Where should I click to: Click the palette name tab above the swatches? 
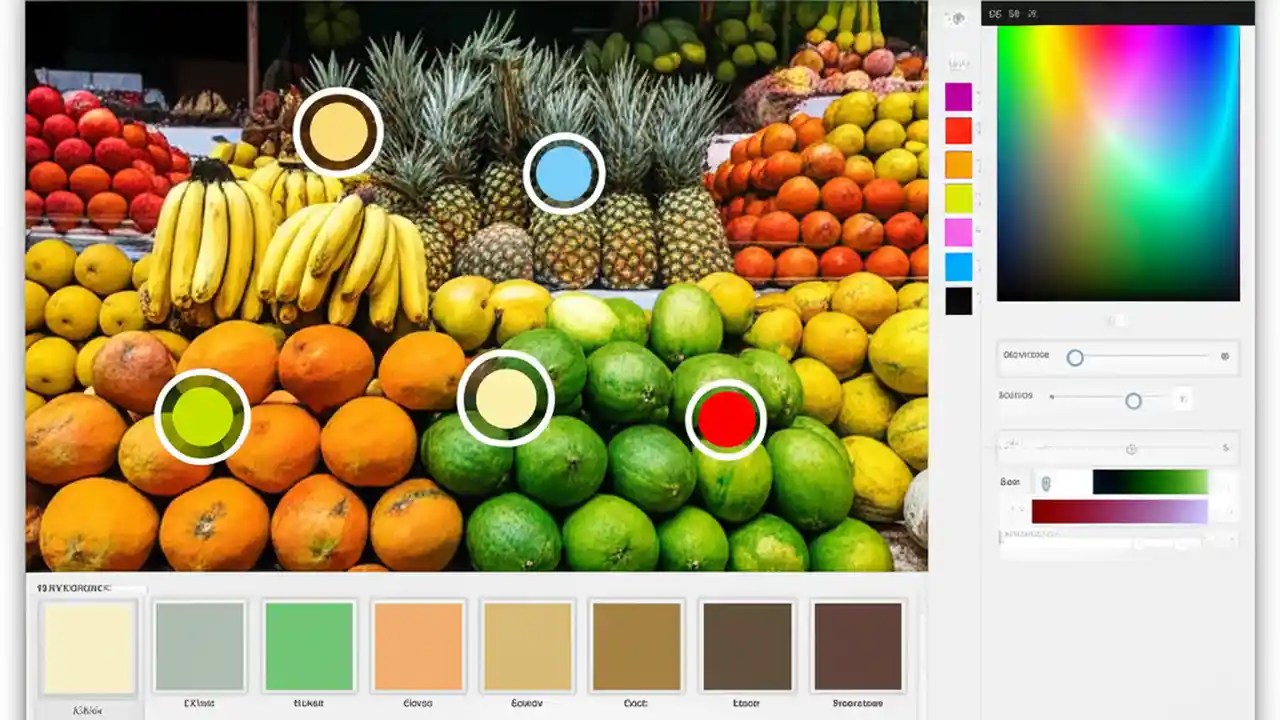(72, 589)
